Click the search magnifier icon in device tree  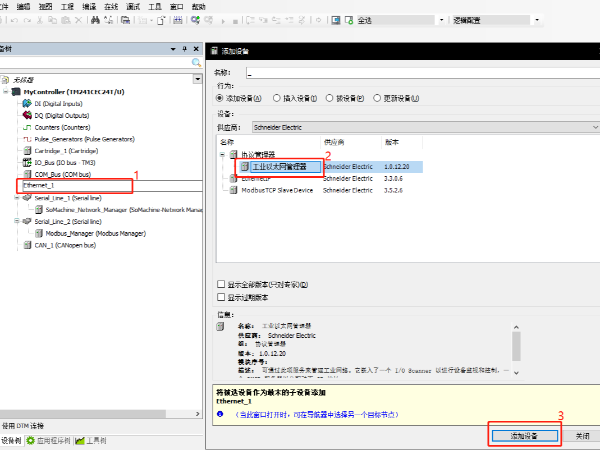197,63
